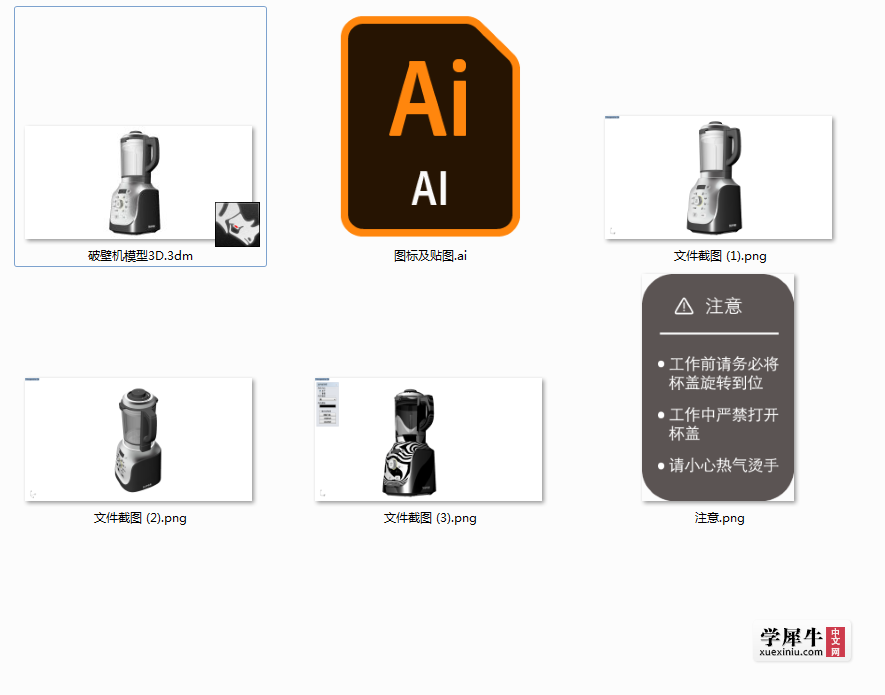
Task: Select the 注意.png warning image thumbnail
Action: click(718, 387)
